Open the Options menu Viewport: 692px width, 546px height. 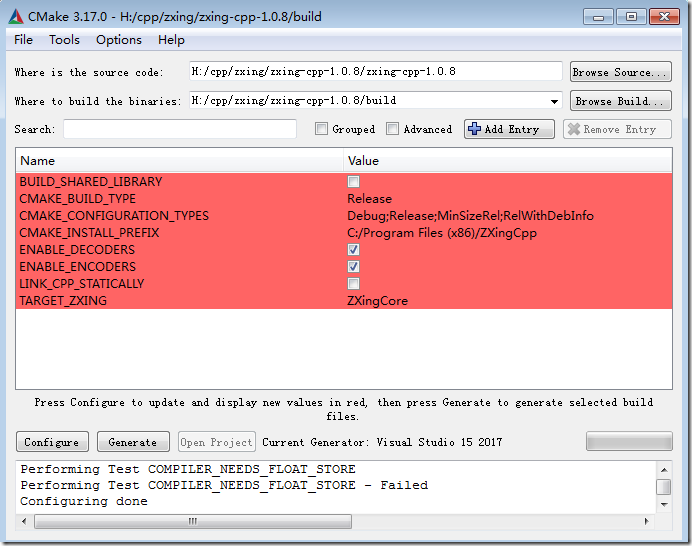coord(119,40)
